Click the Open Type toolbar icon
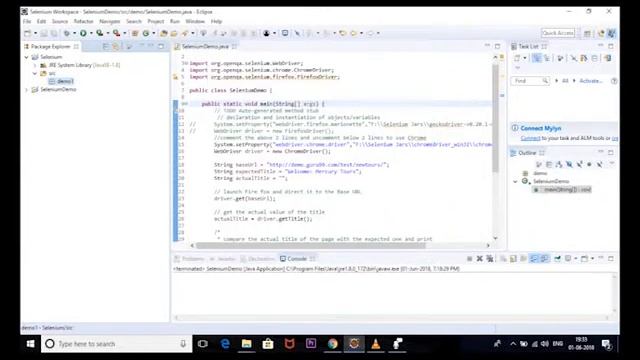 (x=164, y=33)
